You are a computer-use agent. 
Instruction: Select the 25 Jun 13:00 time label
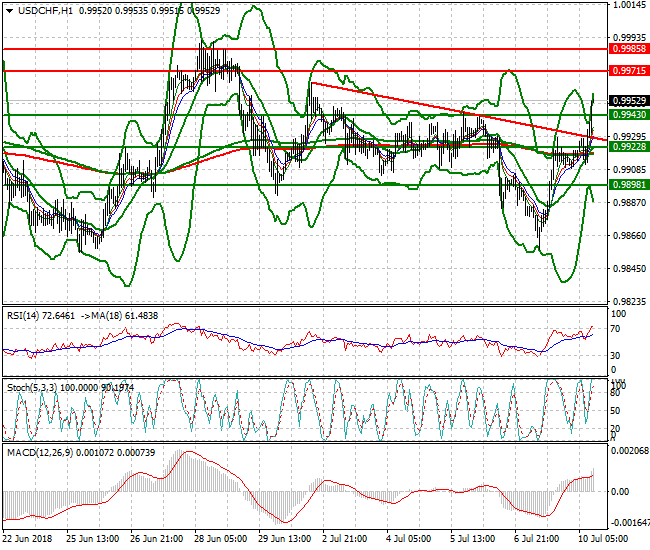[x=92, y=539]
